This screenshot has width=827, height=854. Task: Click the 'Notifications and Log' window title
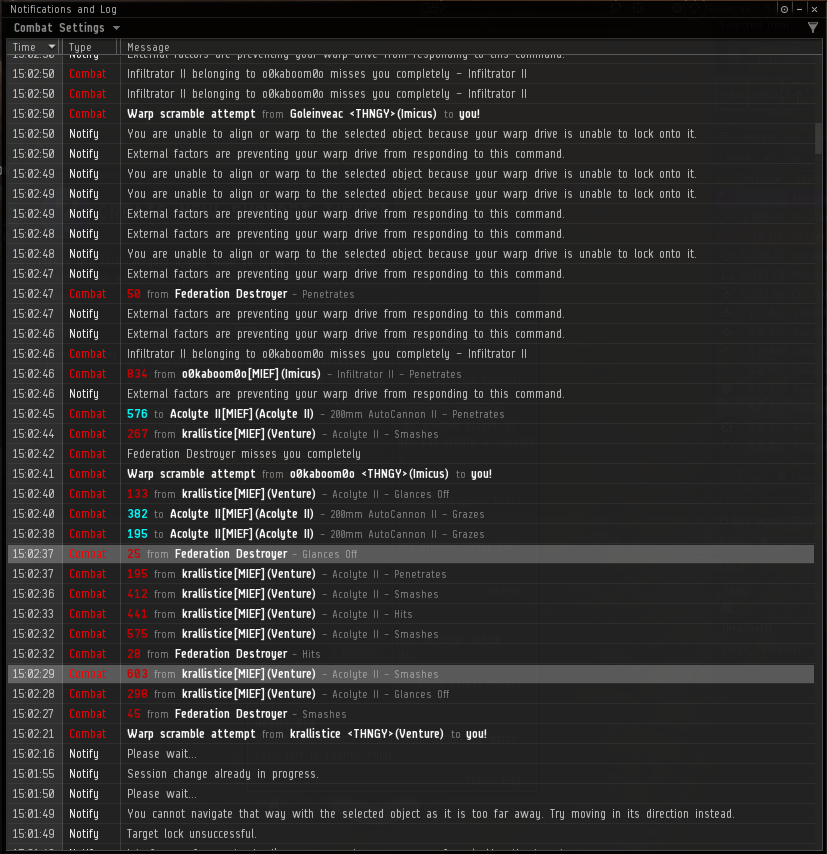coord(63,9)
